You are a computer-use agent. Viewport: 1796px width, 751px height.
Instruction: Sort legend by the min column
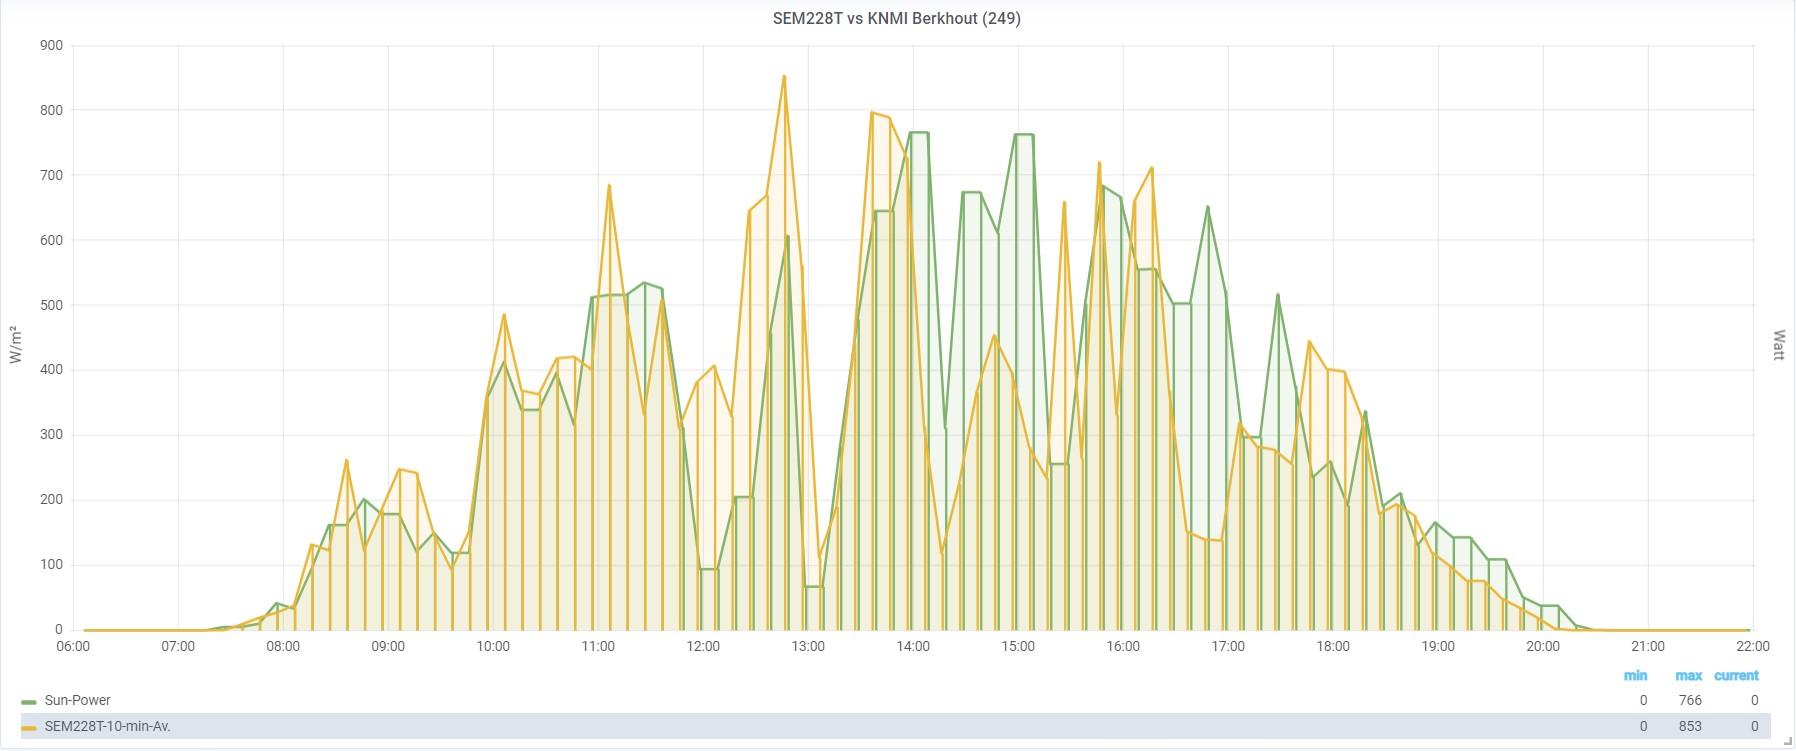click(1635, 676)
